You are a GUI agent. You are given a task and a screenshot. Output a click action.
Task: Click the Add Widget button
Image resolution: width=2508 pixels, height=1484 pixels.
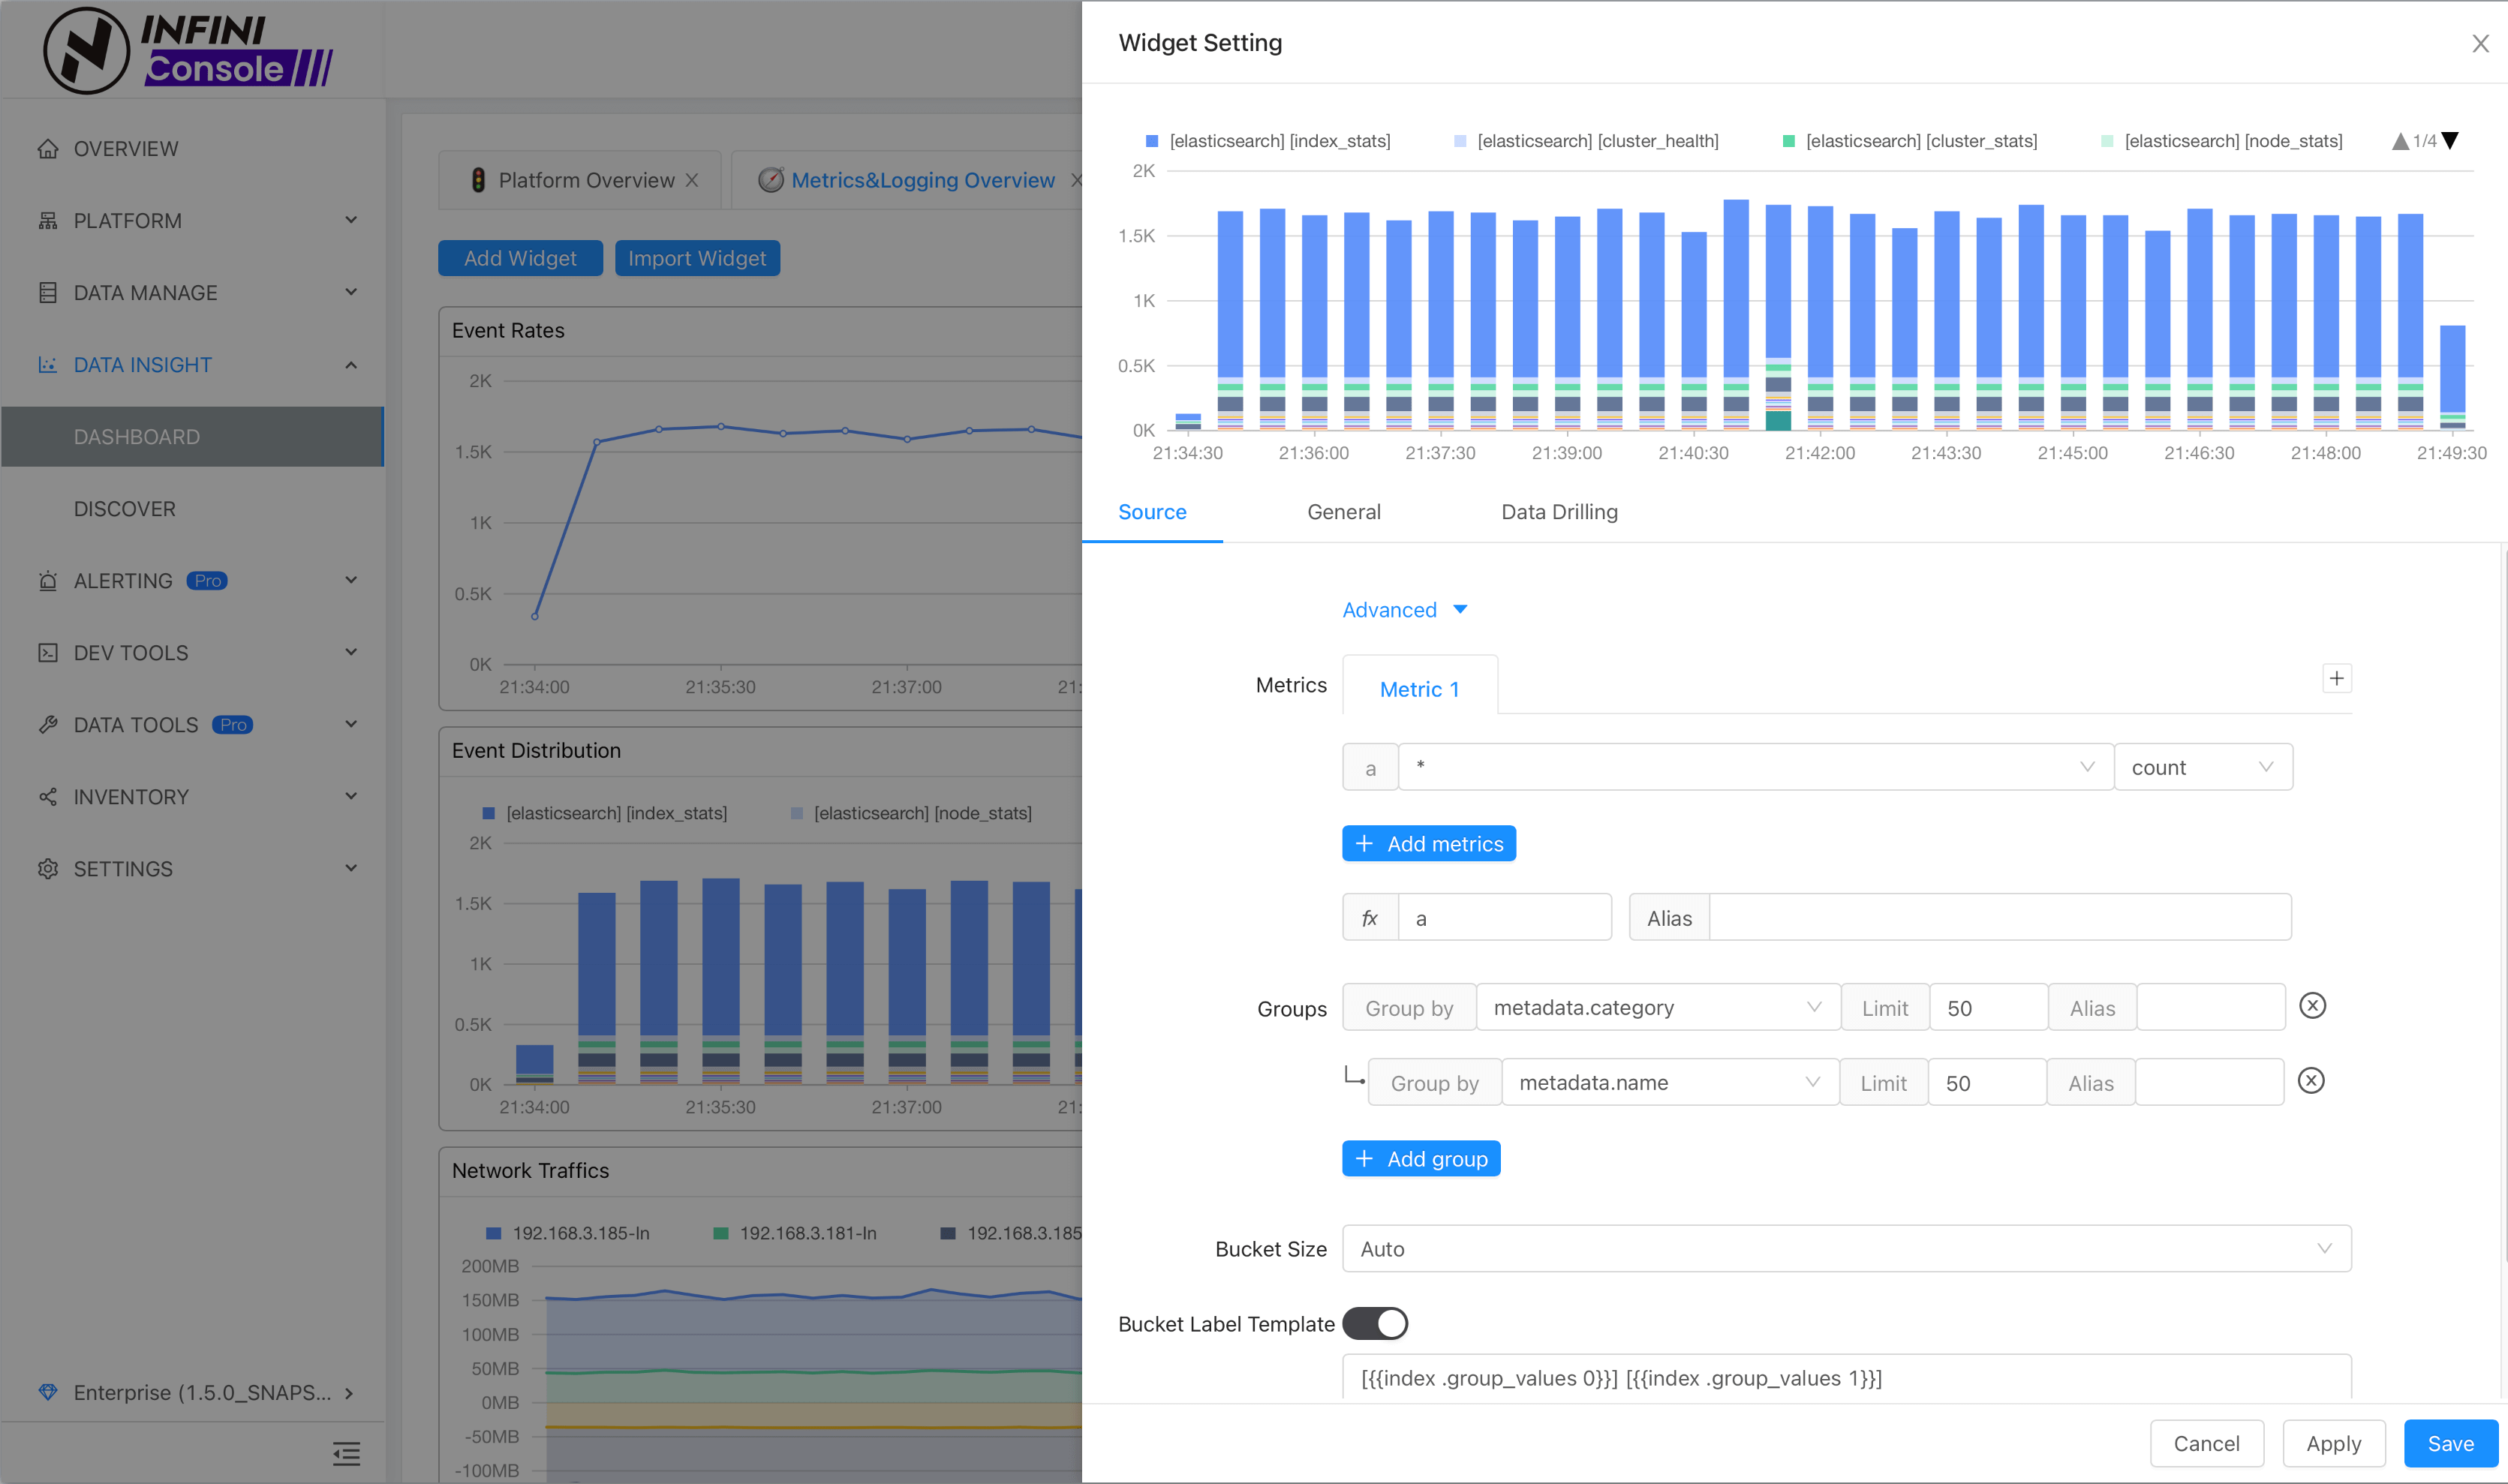520,258
